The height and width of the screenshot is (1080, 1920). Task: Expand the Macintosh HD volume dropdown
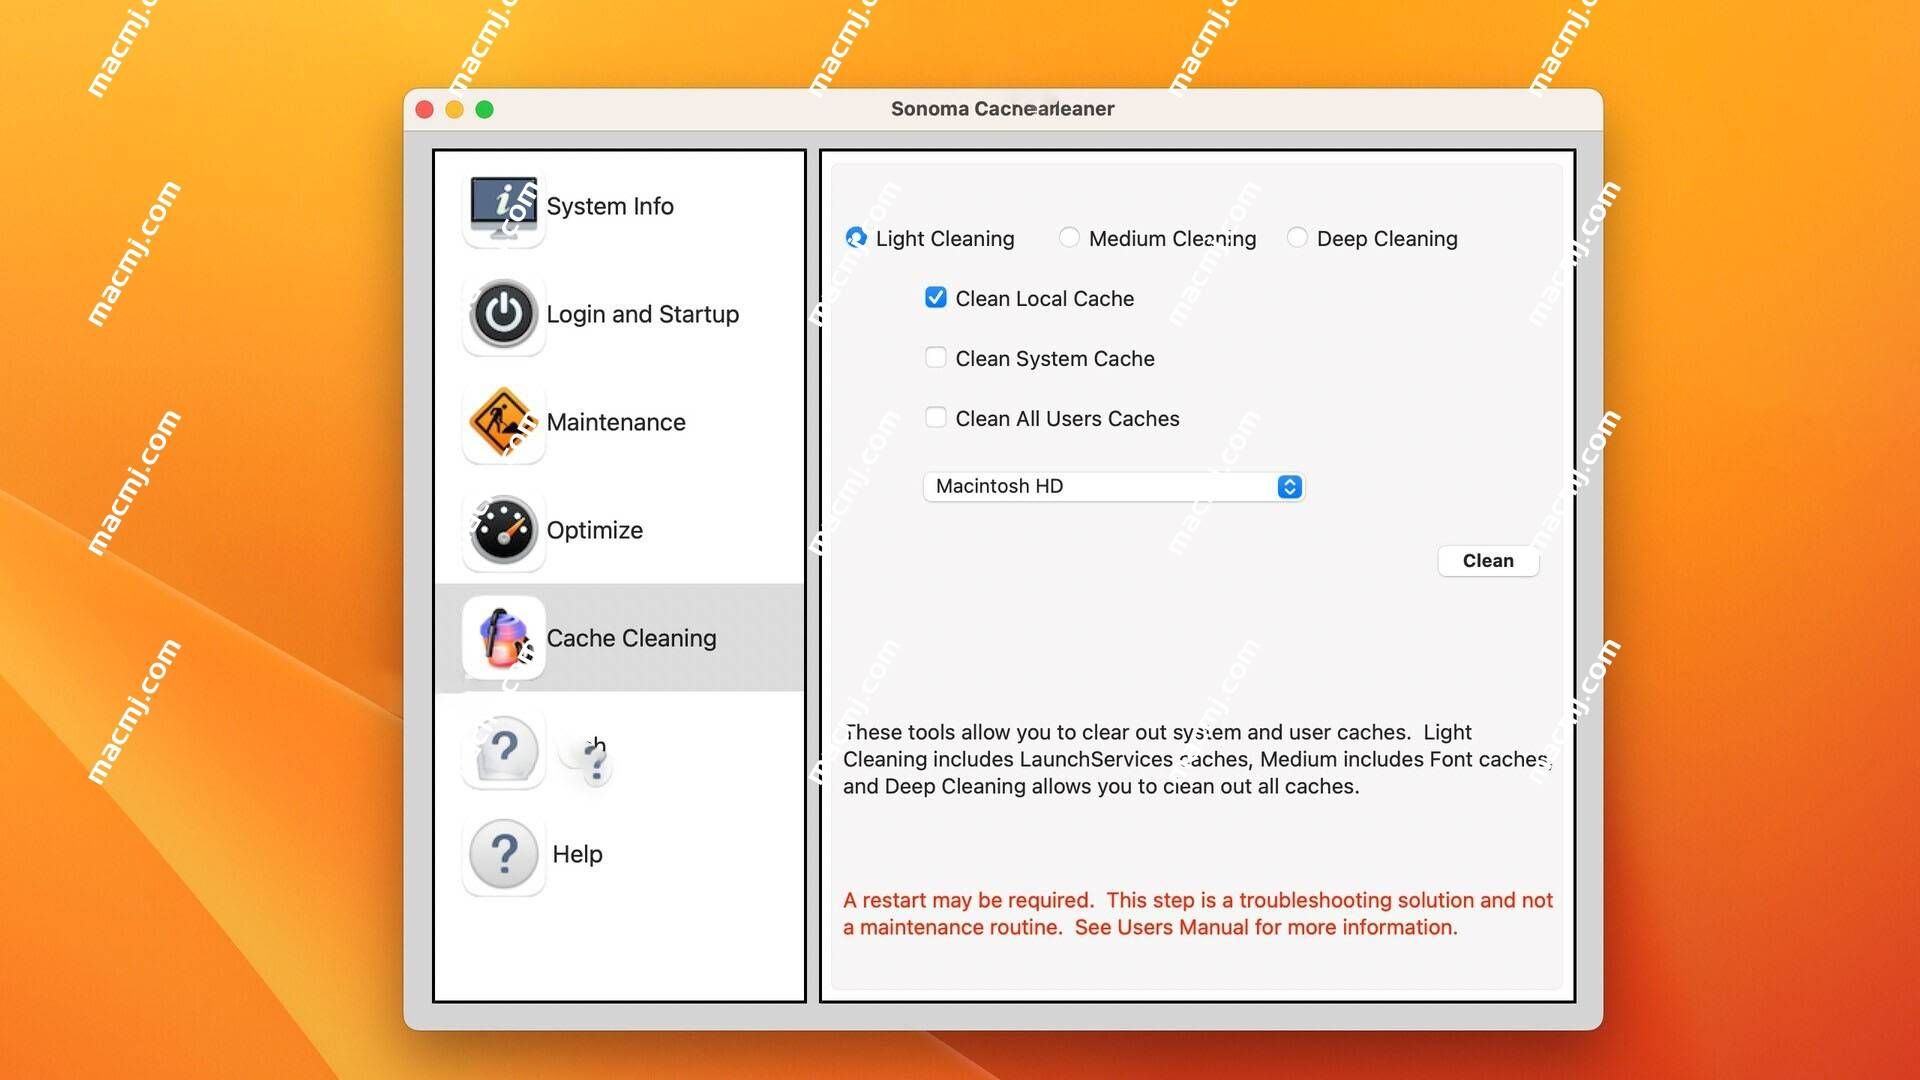[1113, 487]
